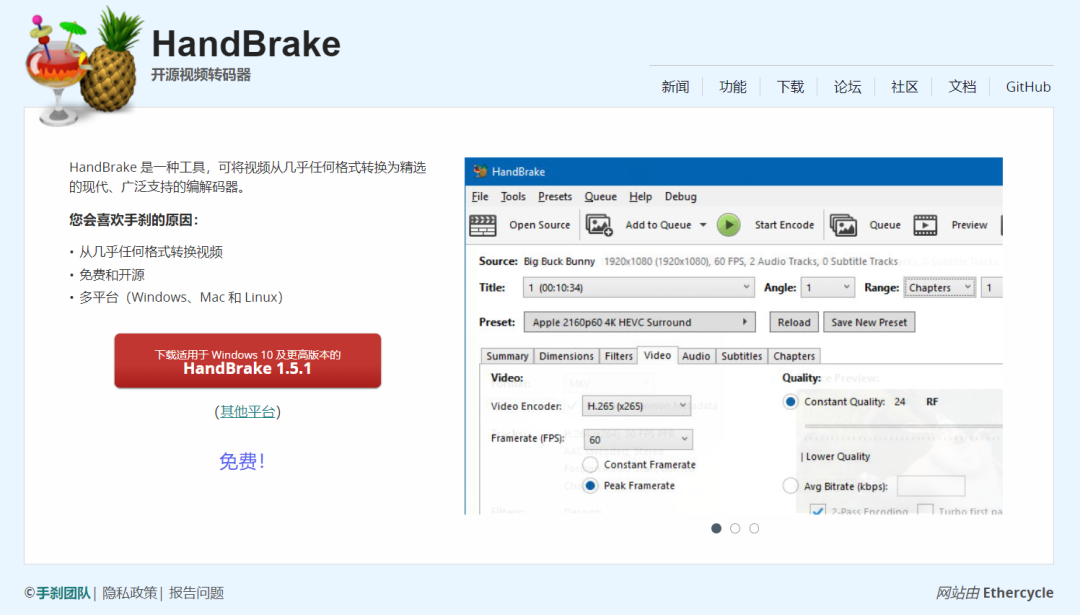The image size is (1080, 615).
Task: Open the Tools menu
Action: tap(513, 197)
